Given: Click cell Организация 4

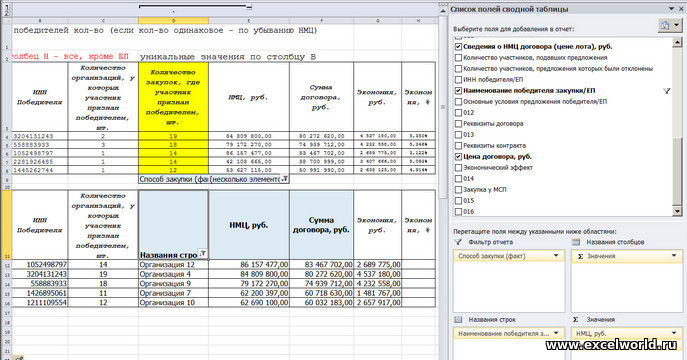Looking at the screenshot, I should 173,274.
